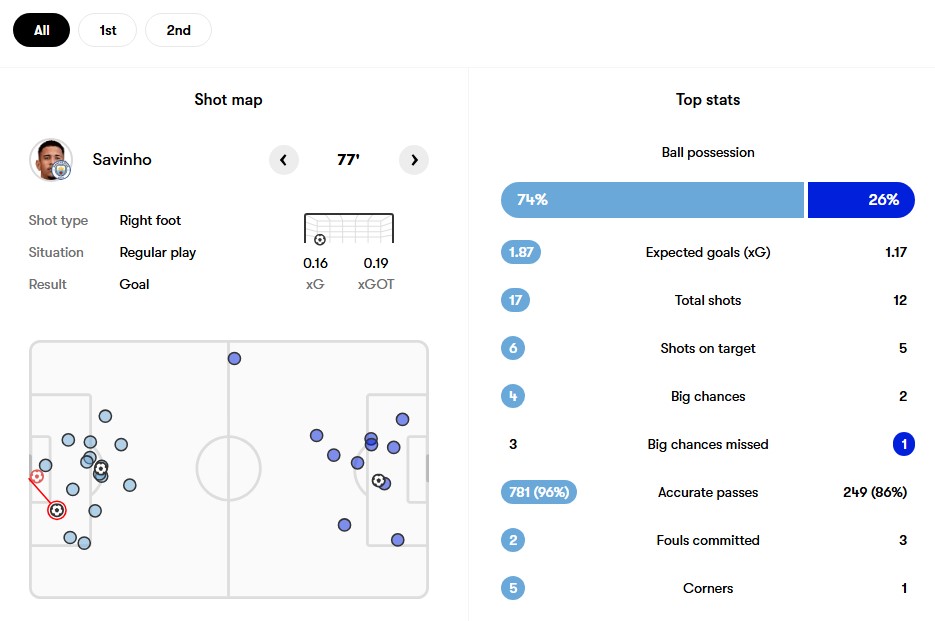Click the ball icon in goal-mouth diagram
935x621 pixels.
[320, 240]
